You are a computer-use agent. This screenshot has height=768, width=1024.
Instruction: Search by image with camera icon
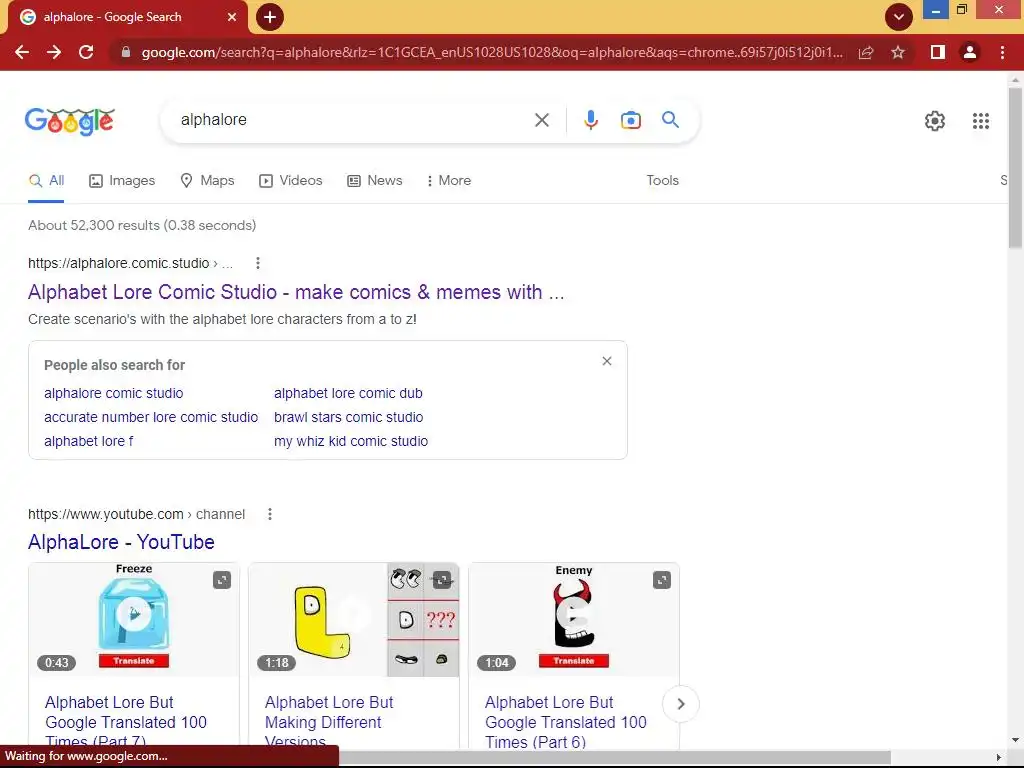630,120
